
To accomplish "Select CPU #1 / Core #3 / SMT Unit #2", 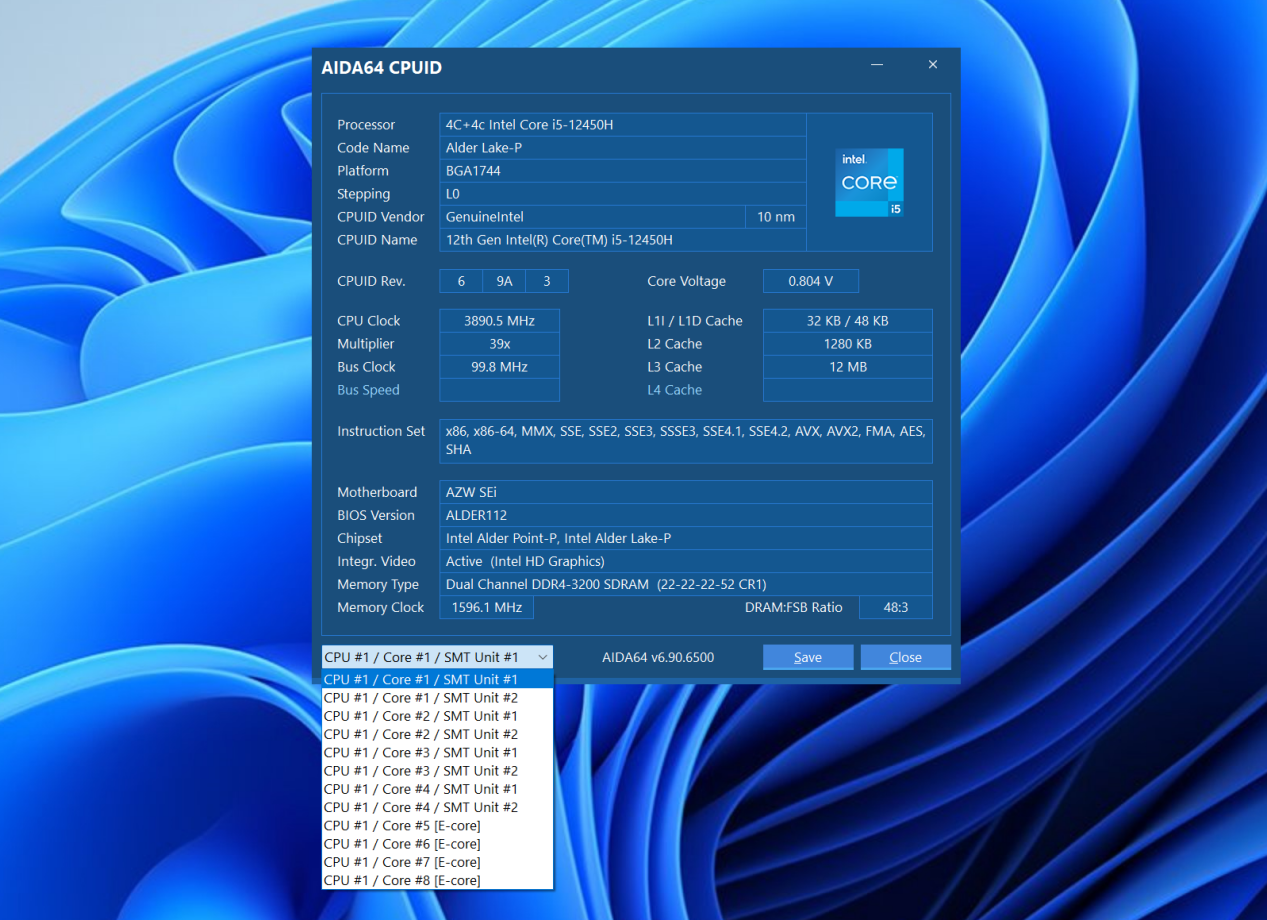I will coord(437,771).
